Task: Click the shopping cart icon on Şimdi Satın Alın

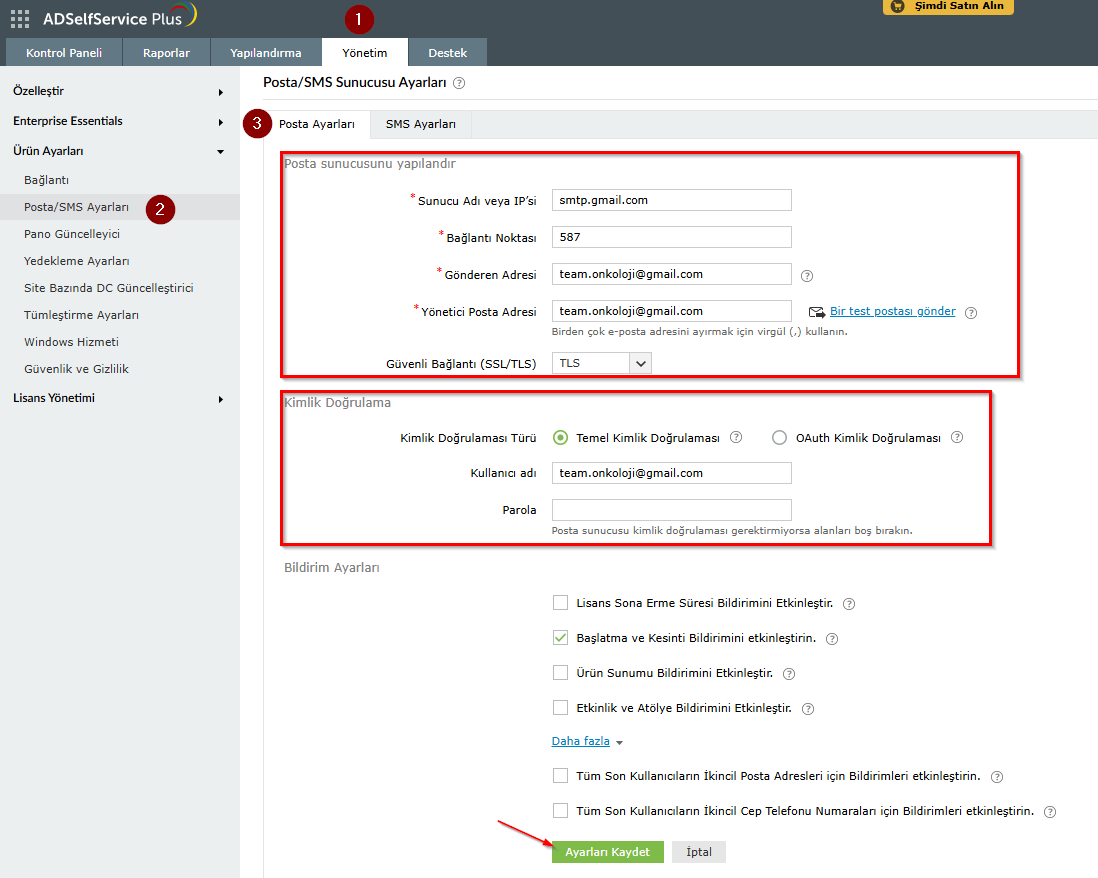Action: 898,6
